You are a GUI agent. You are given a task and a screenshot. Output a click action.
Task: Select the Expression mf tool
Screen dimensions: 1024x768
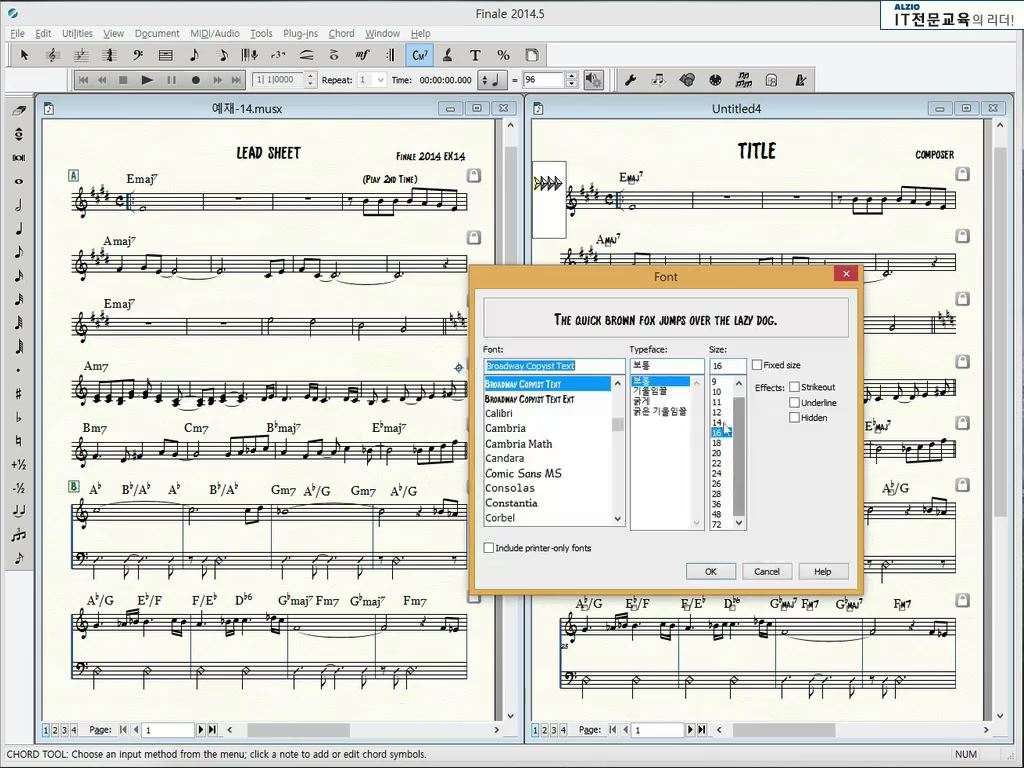(362, 56)
